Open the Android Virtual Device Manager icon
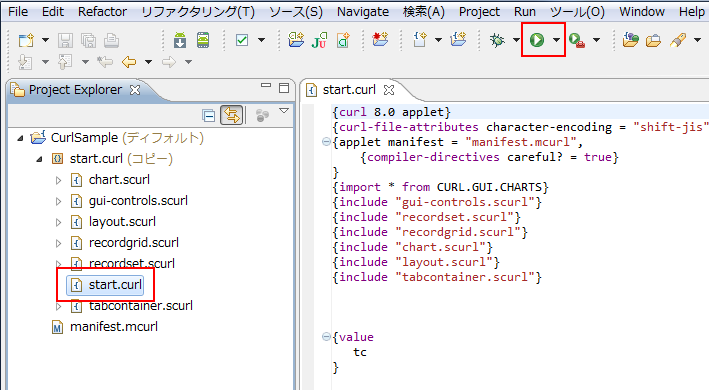Screen dimensions: 709x390 pyautogui.click(x=203, y=40)
